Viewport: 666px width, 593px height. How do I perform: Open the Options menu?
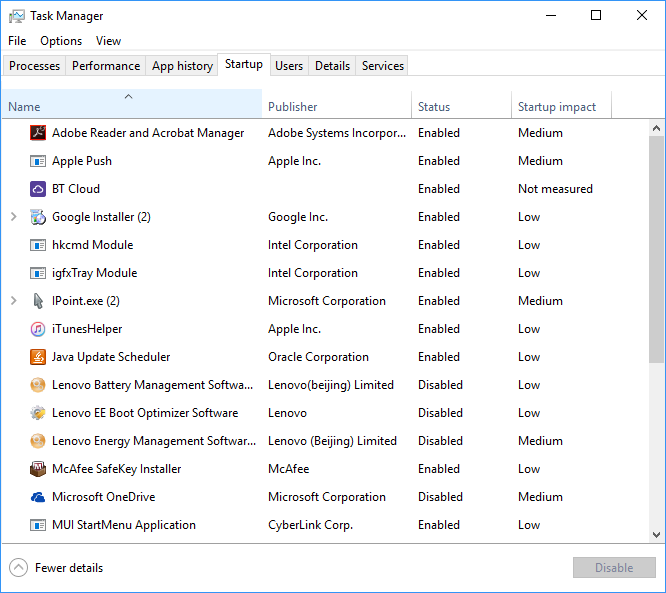tap(61, 41)
